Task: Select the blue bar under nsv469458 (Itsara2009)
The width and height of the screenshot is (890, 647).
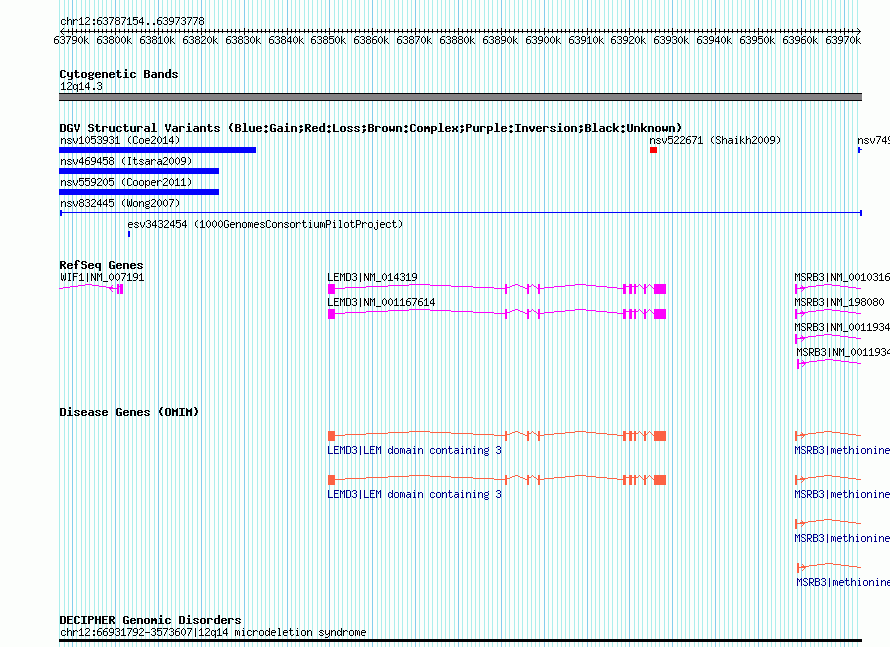Action: pyautogui.click(x=139, y=171)
